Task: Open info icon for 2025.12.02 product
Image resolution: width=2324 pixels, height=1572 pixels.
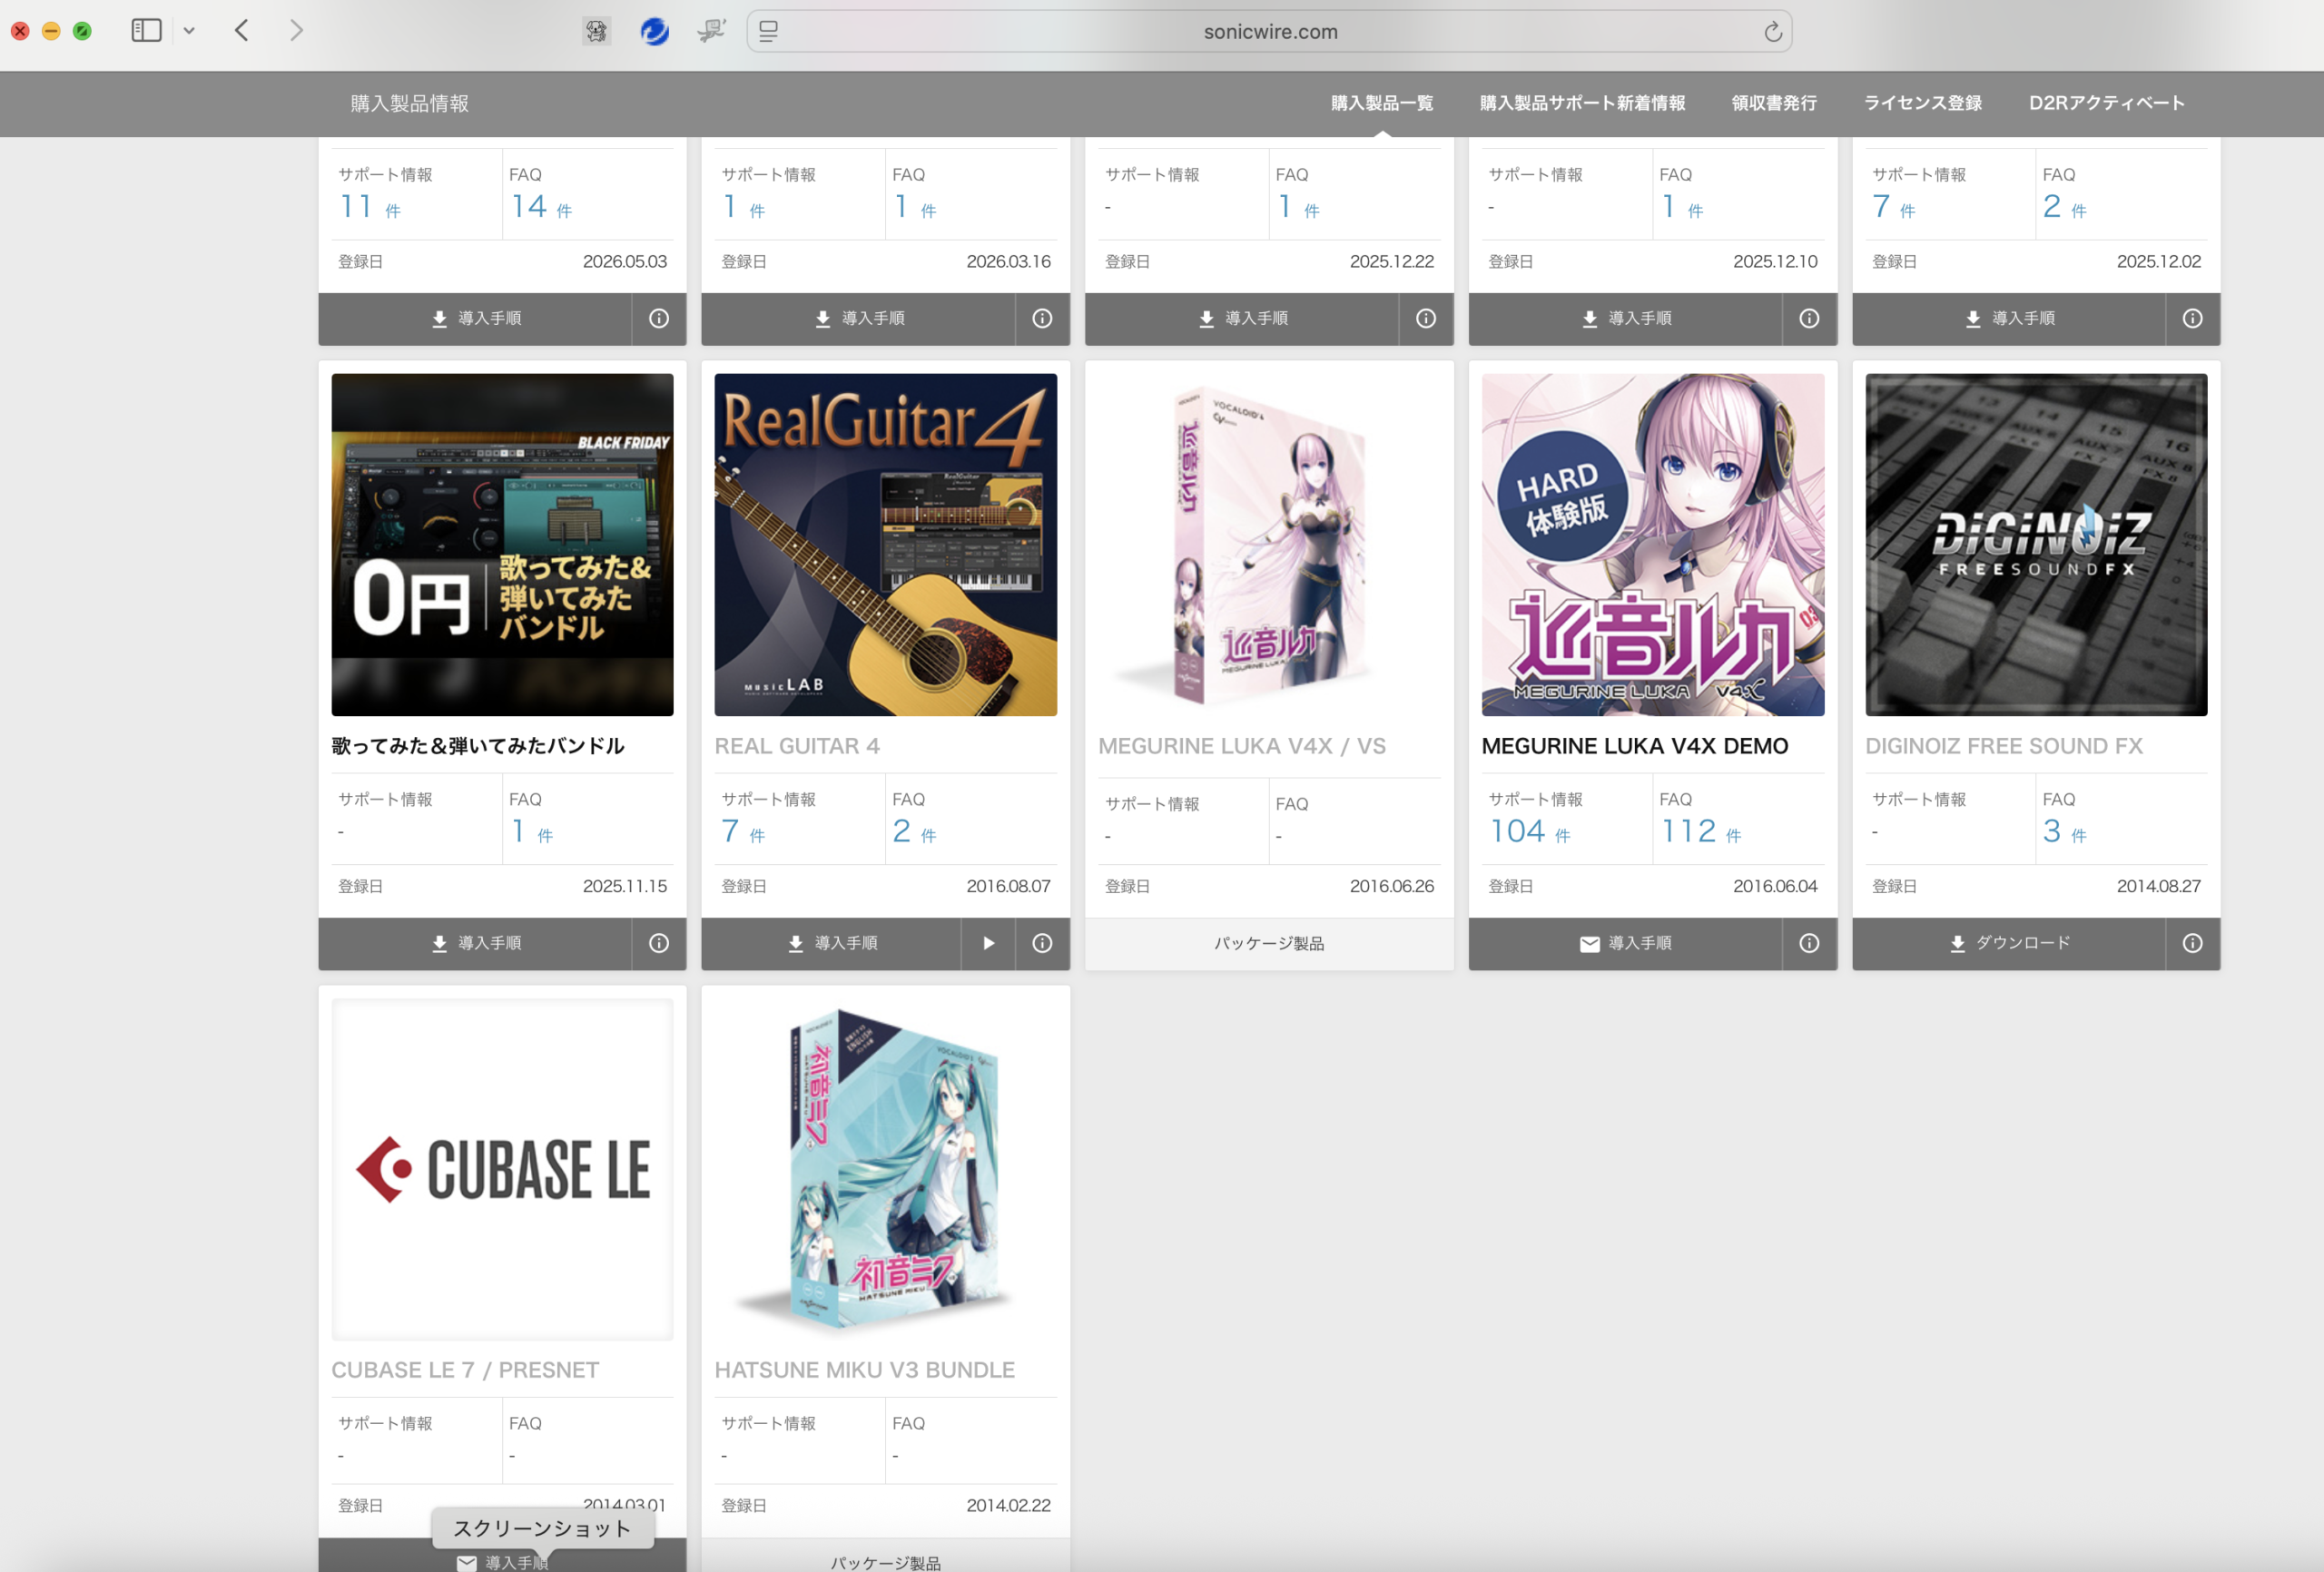Action: 2192,318
